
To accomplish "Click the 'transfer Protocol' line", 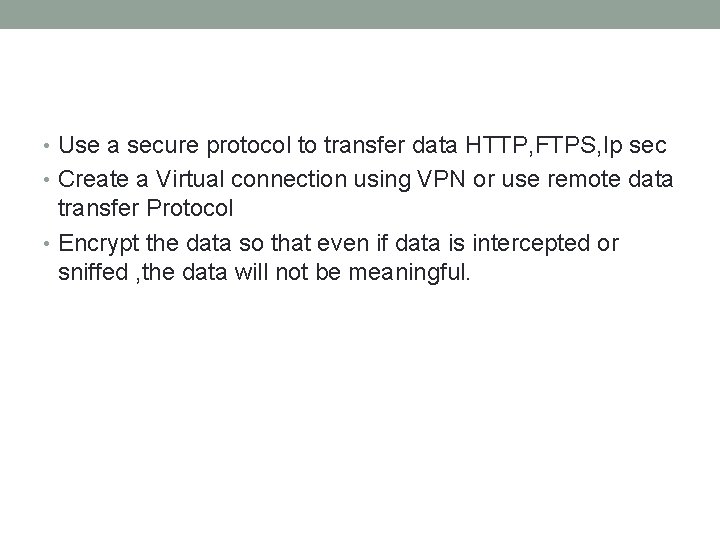I will pos(145,210).
